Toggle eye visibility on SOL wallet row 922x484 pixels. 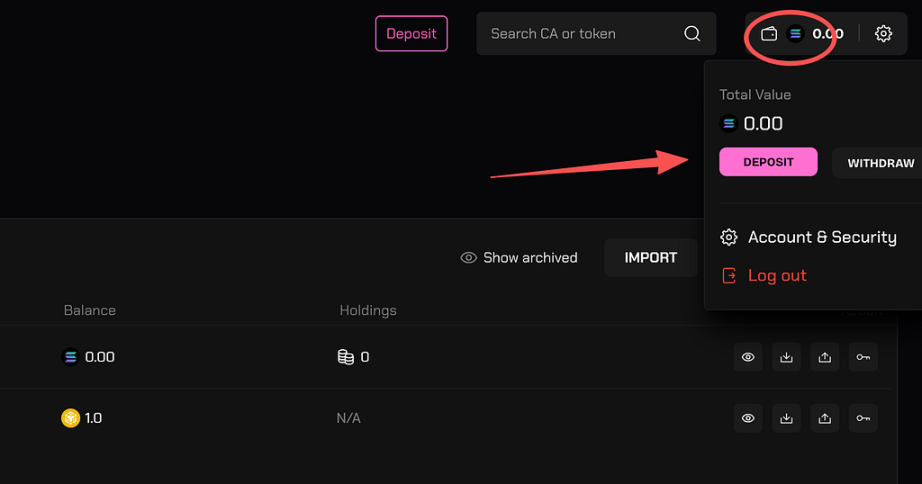748,357
